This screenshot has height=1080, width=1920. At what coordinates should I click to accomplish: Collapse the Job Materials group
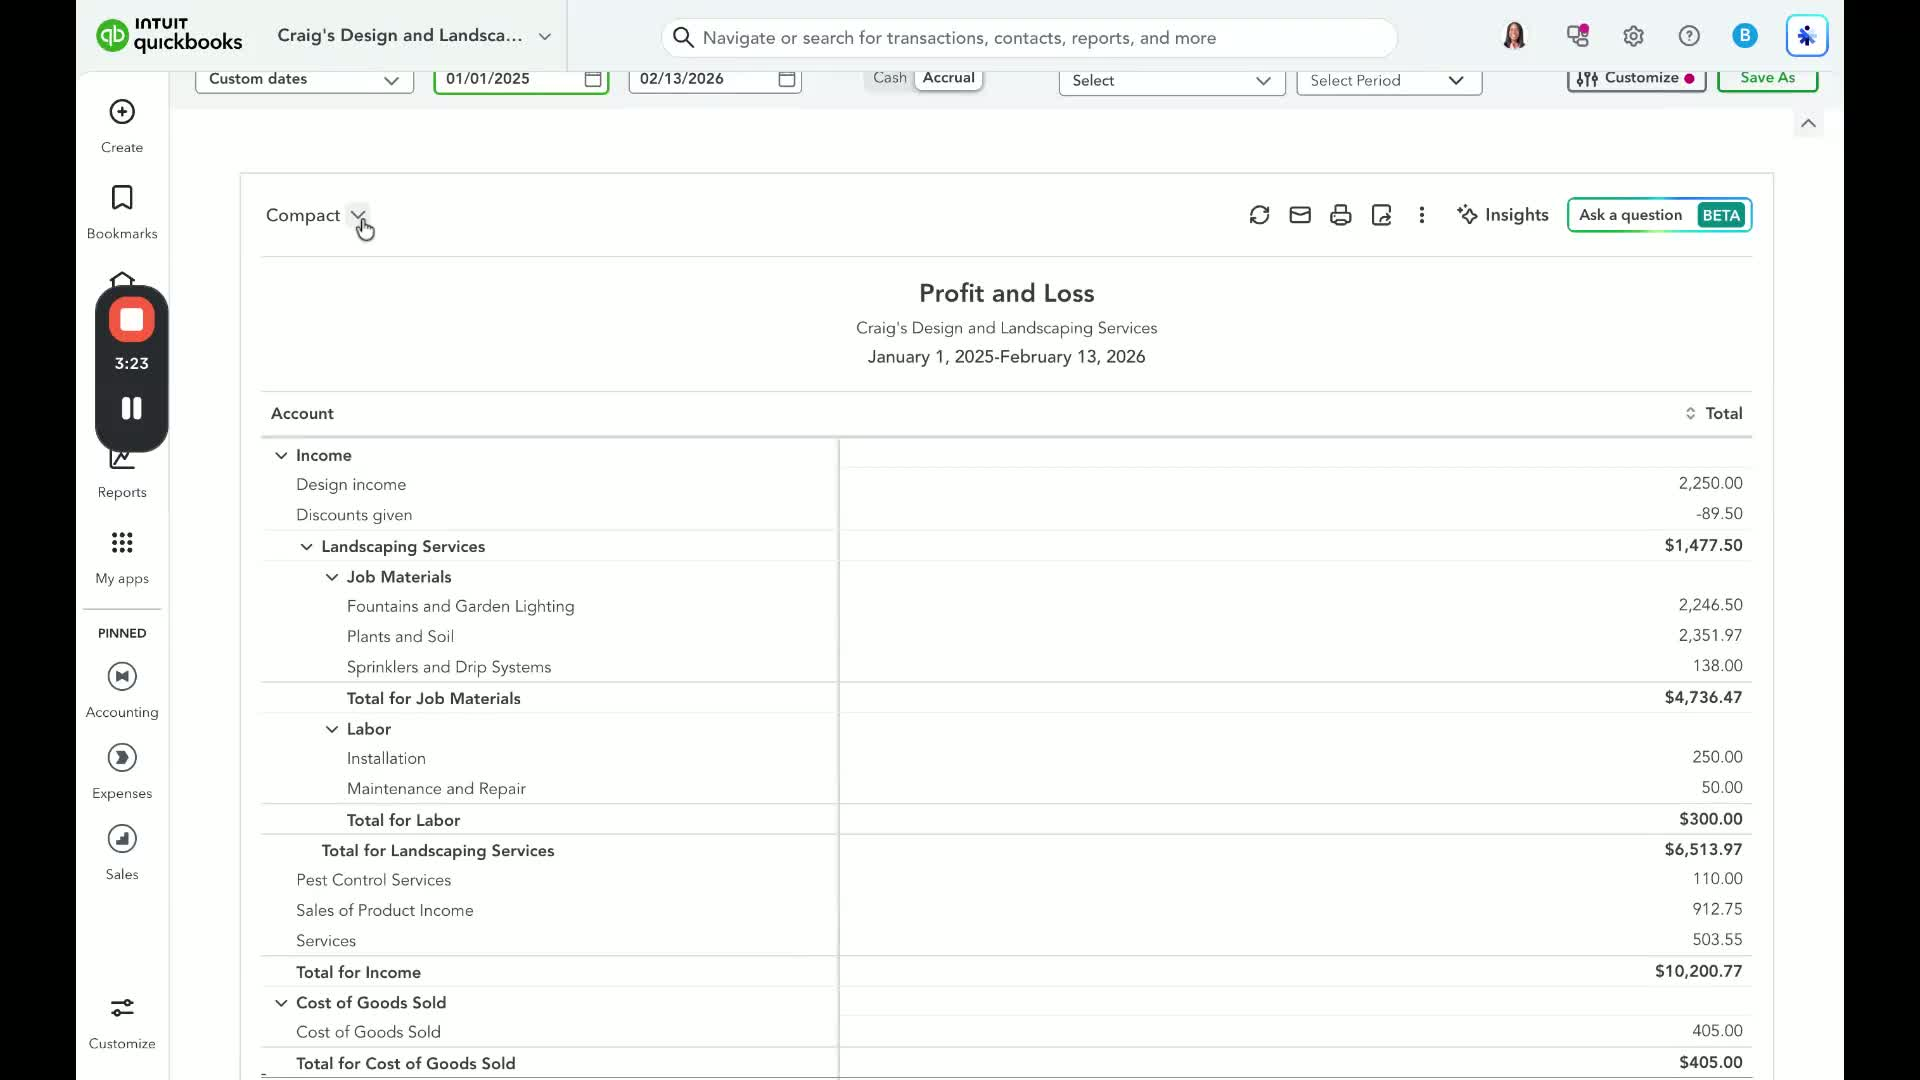click(x=332, y=578)
